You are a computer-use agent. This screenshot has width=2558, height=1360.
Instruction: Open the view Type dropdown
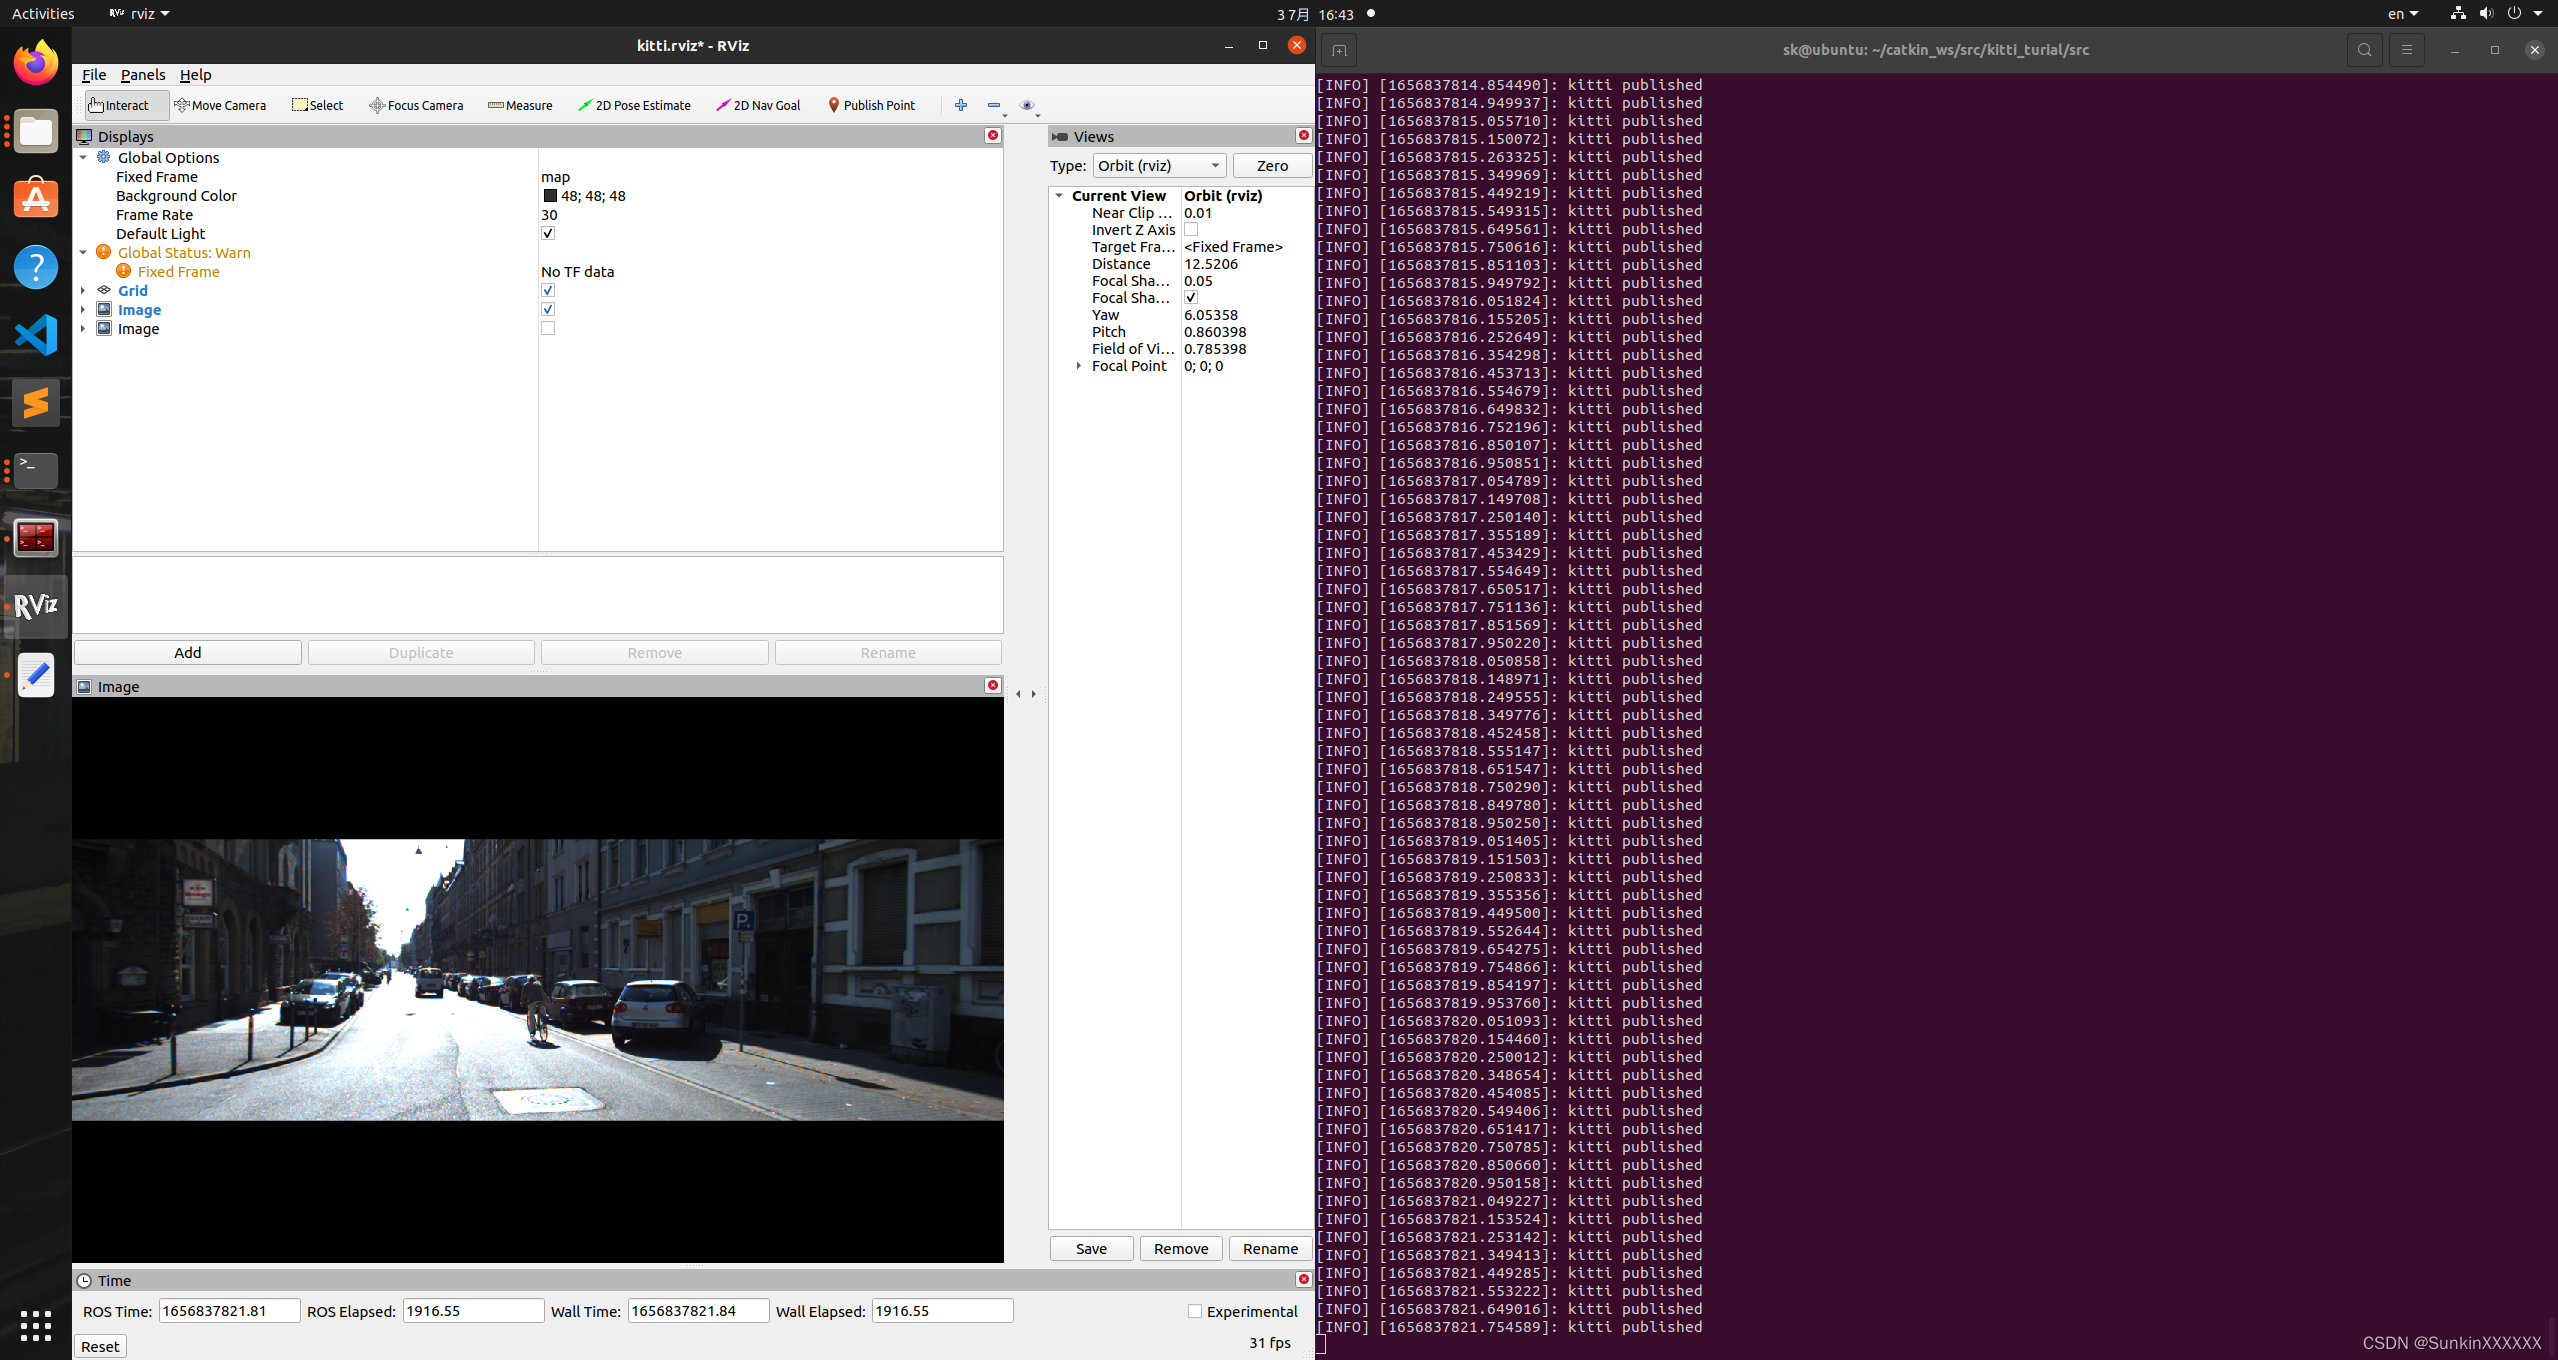click(1159, 166)
